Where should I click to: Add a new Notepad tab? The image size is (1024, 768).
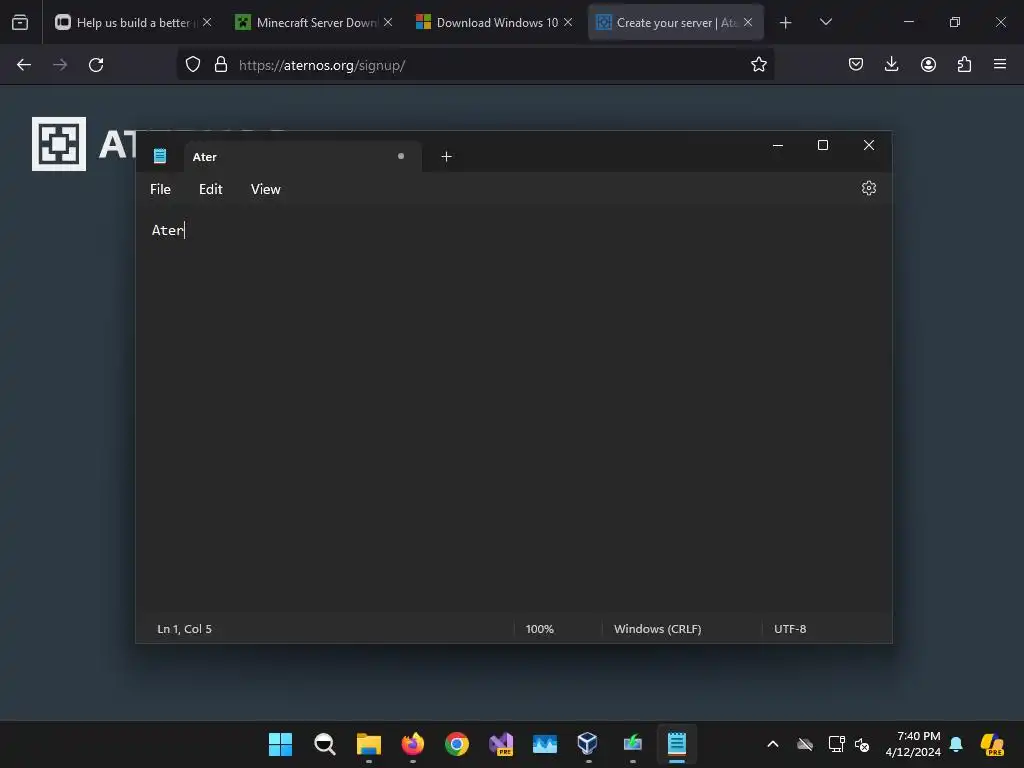(446, 157)
